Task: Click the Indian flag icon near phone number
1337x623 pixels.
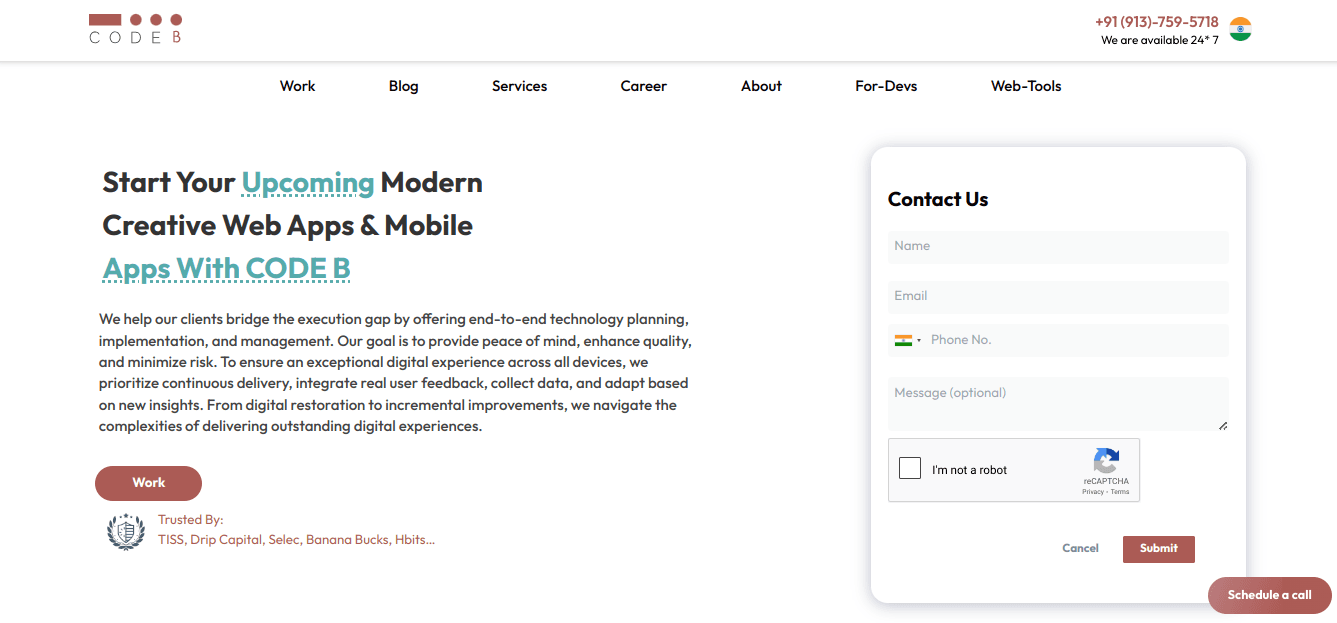Action: click(x=1240, y=29)
